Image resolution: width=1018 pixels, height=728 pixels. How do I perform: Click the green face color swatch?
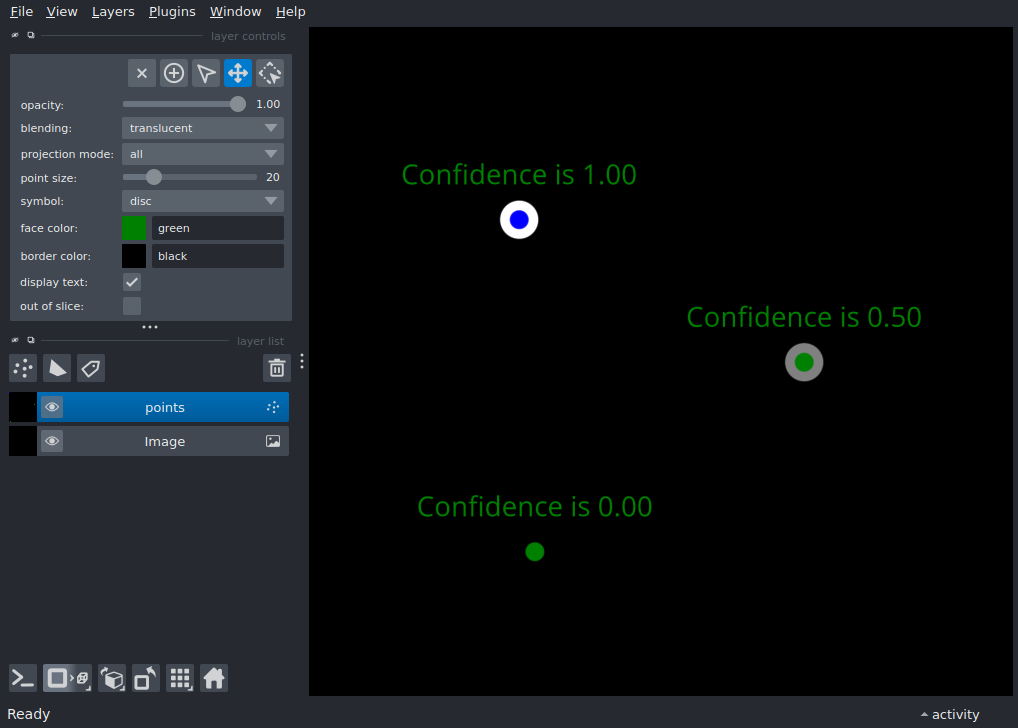(x=134, y=228)
